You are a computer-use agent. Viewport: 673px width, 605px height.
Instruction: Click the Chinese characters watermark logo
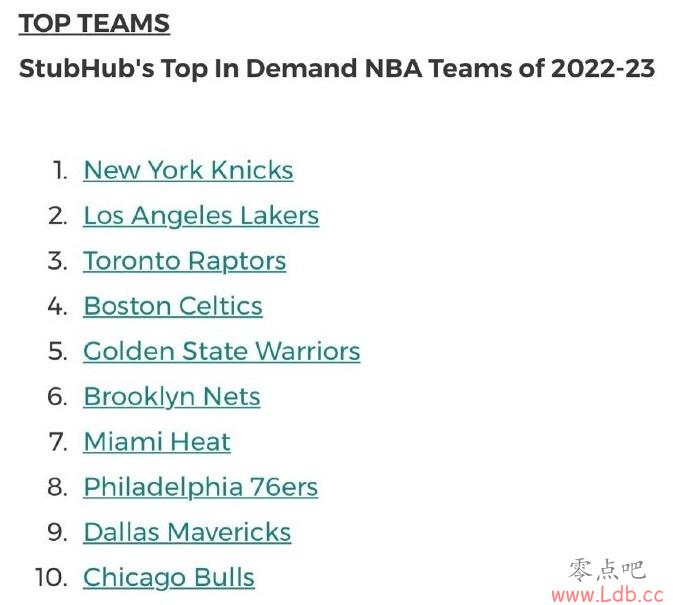[607, 571]
